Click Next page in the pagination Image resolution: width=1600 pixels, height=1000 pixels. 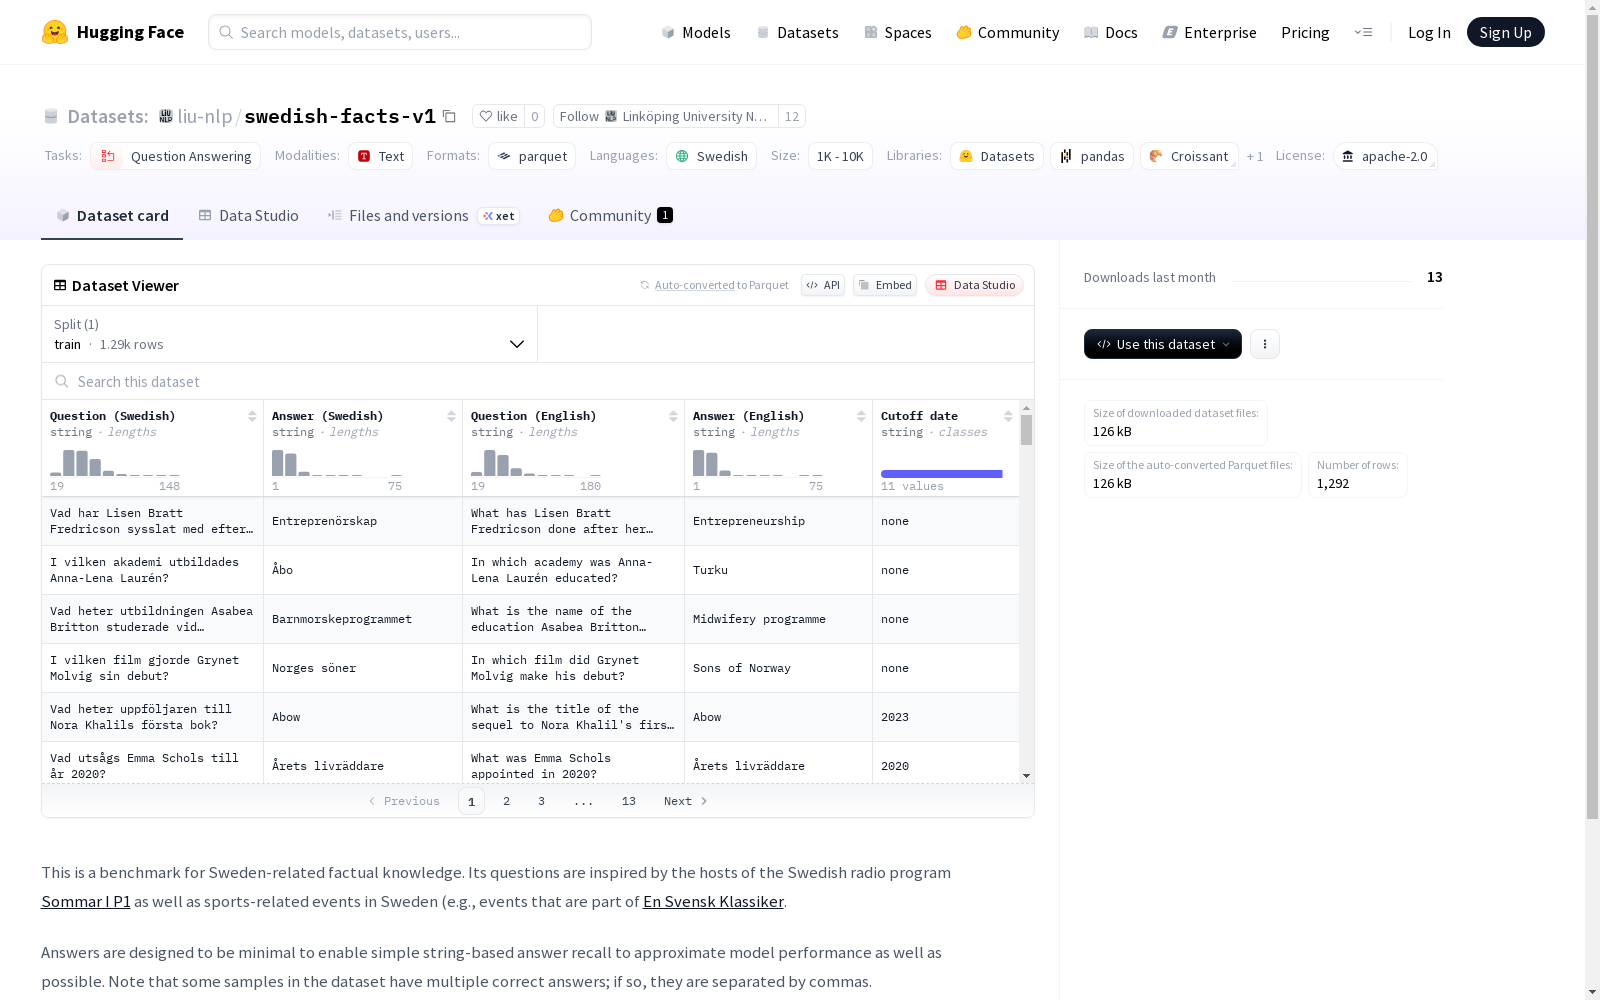pyautogui.click(x=686, y=801)
